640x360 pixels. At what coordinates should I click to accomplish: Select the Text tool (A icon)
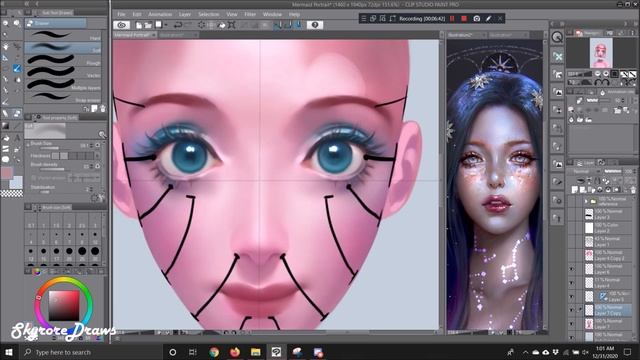point(17,138)
